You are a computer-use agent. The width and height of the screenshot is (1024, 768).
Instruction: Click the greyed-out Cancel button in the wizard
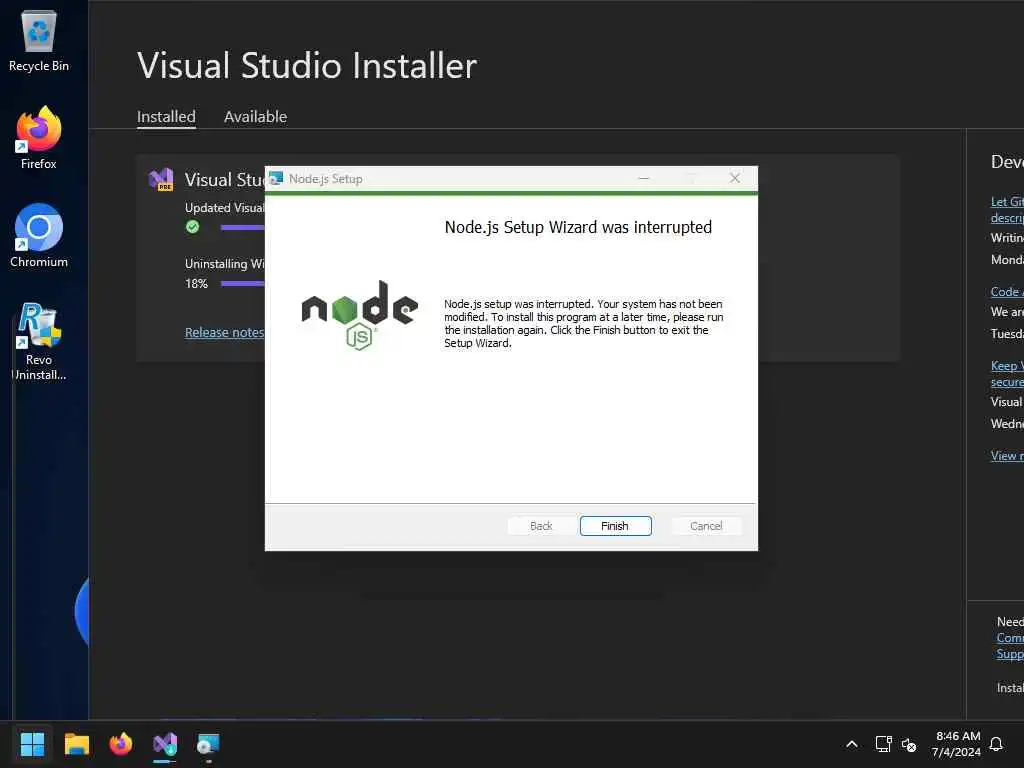click(x=706, y=526)
